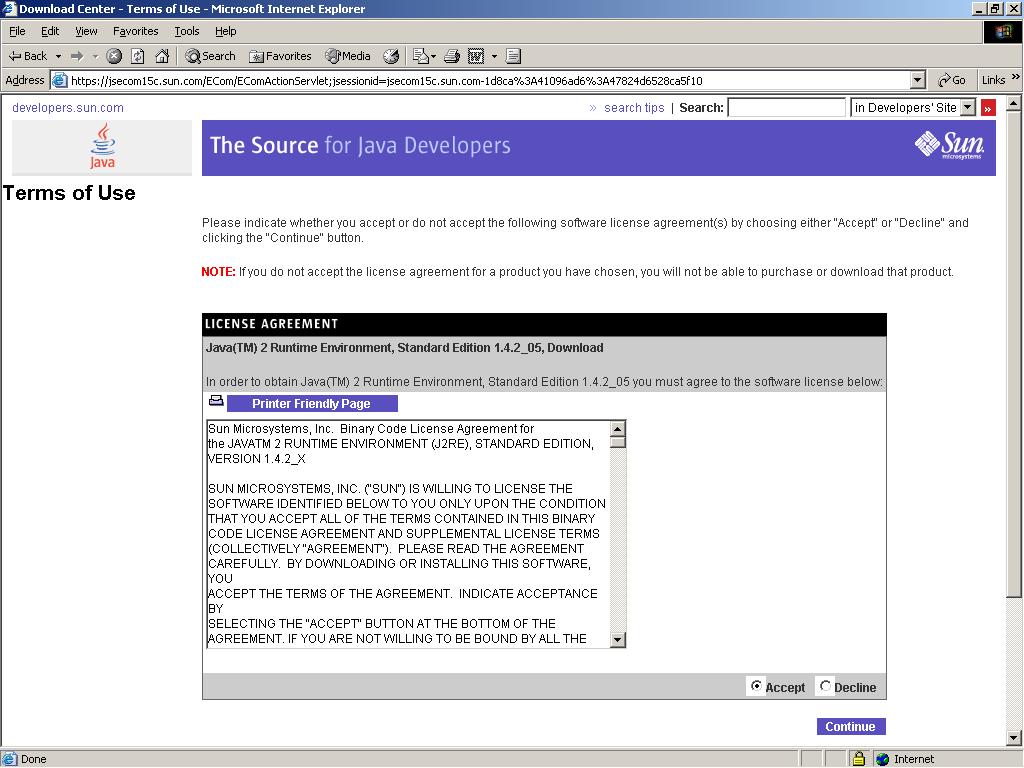Open the Forward button history dropdown arrow
The height and width of the screenshot is (768, 1024).
[95, 56]
